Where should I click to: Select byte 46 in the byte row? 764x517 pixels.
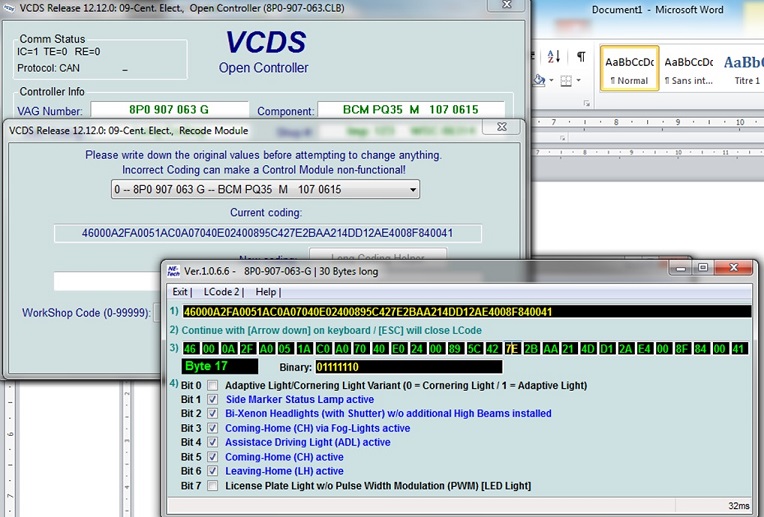tap(190, 348)
